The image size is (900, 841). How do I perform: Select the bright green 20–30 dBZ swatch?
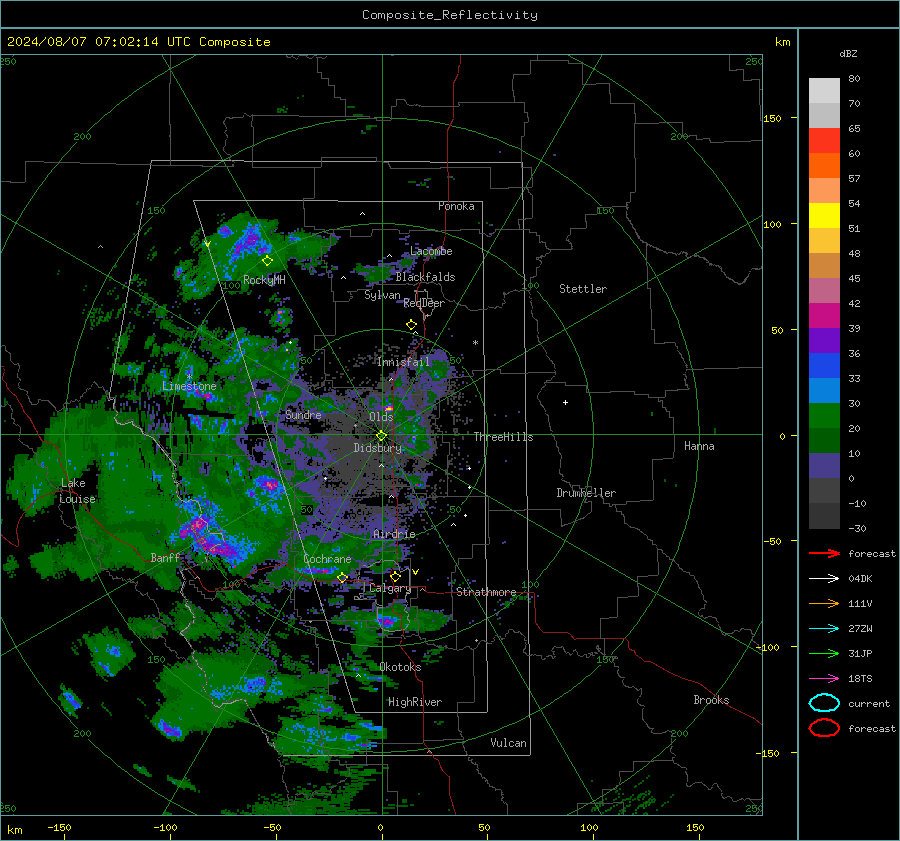click(x=824, y=416)
